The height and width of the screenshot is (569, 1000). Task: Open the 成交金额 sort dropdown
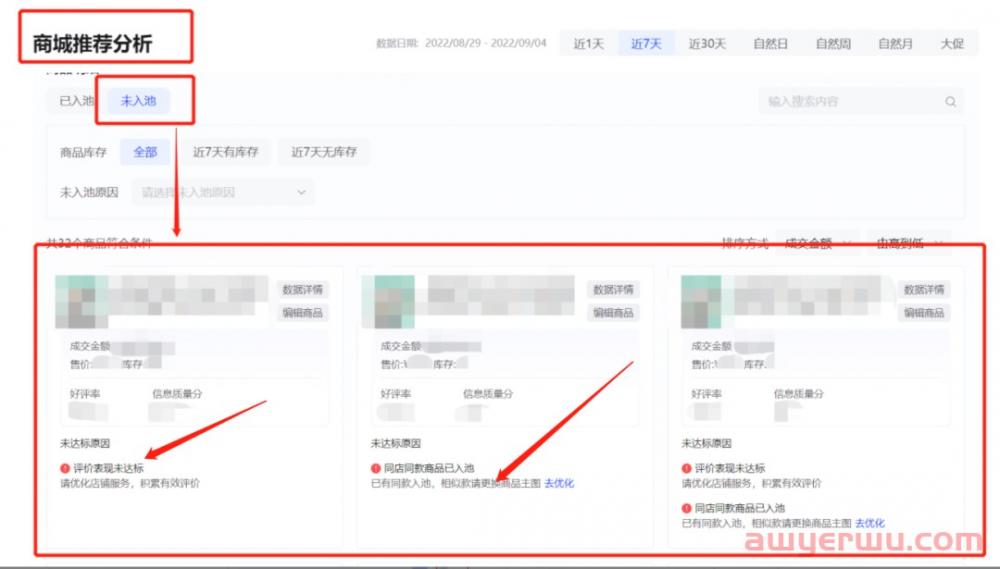818,243
